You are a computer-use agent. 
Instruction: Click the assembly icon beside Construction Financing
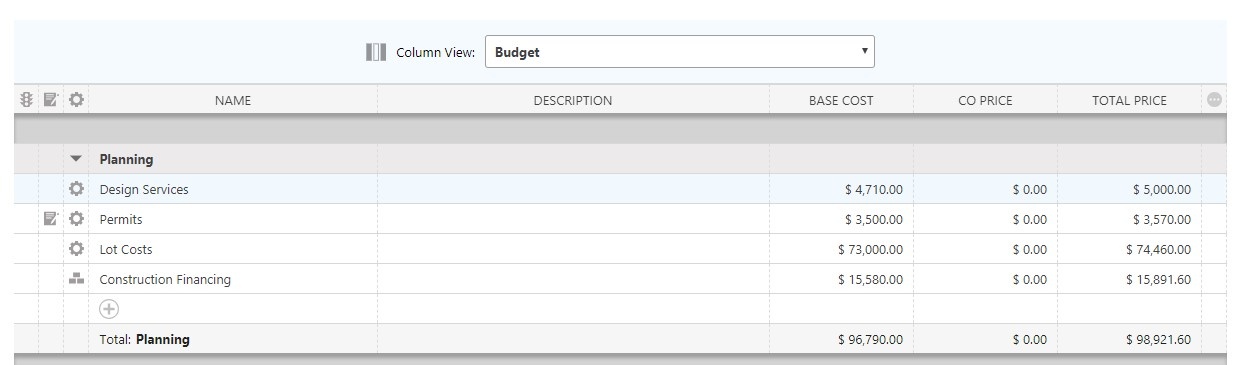(x=76, y=279)
